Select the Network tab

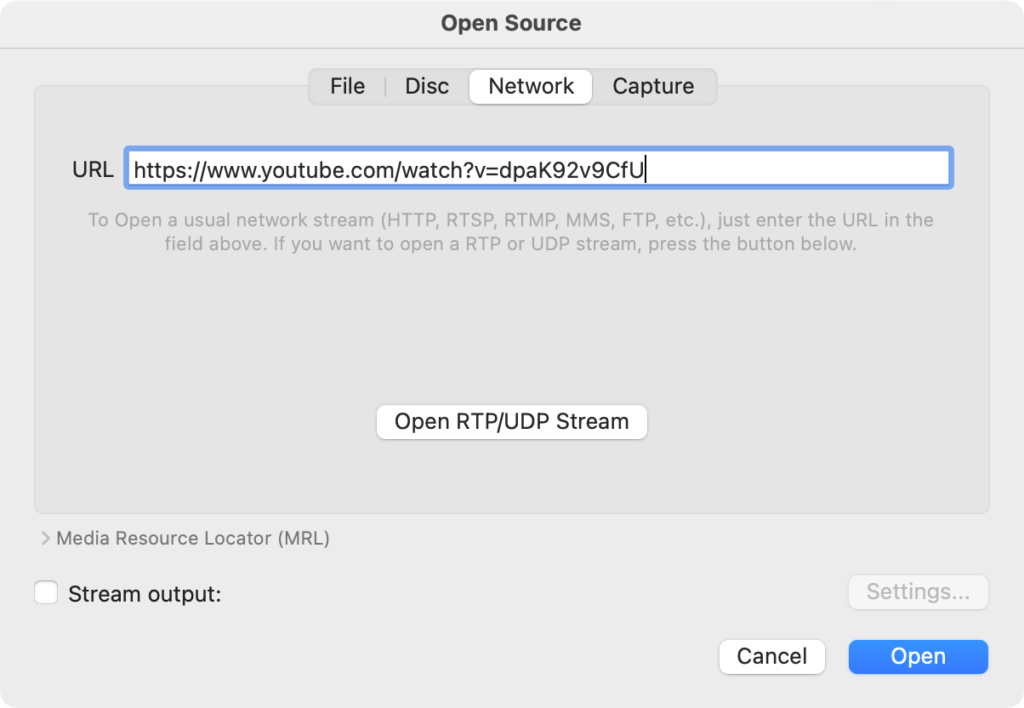[x=531, y=87]
